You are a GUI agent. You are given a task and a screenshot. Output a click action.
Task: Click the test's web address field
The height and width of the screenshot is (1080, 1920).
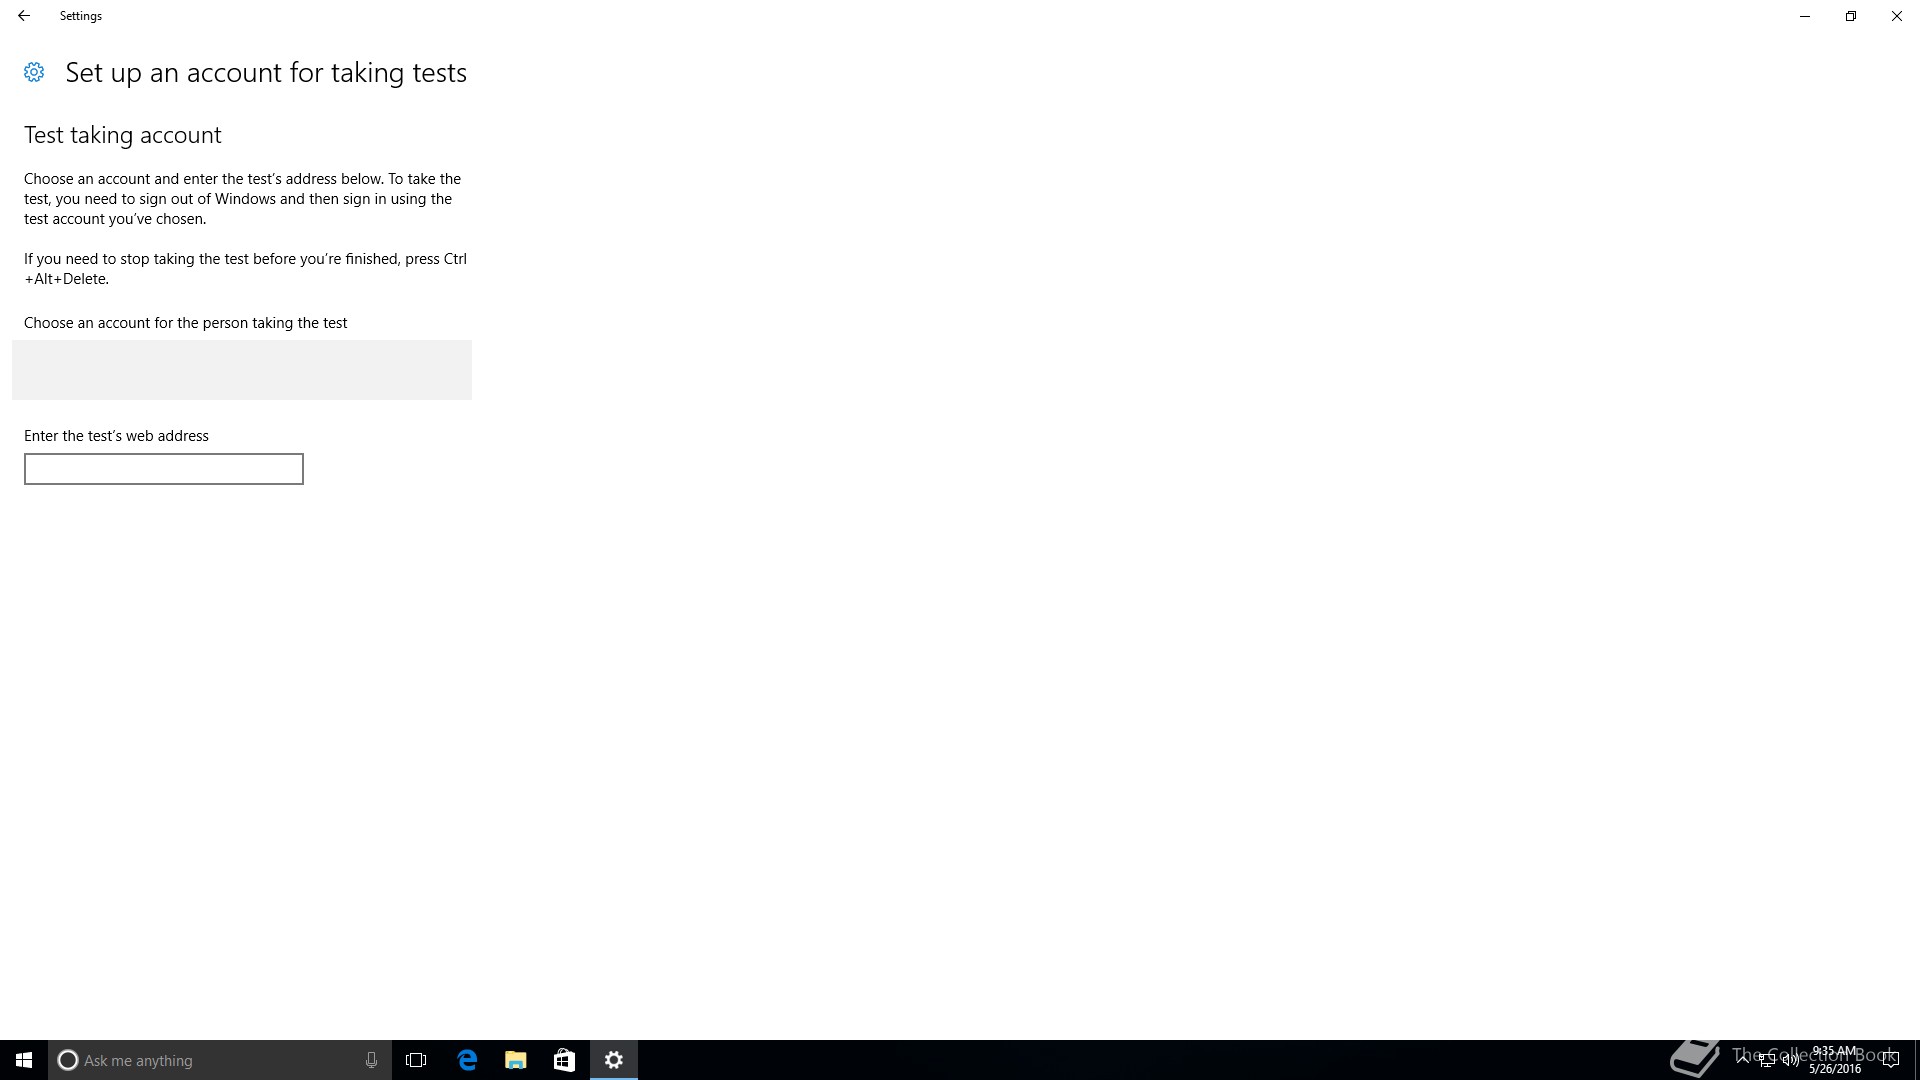pos(164,469)
